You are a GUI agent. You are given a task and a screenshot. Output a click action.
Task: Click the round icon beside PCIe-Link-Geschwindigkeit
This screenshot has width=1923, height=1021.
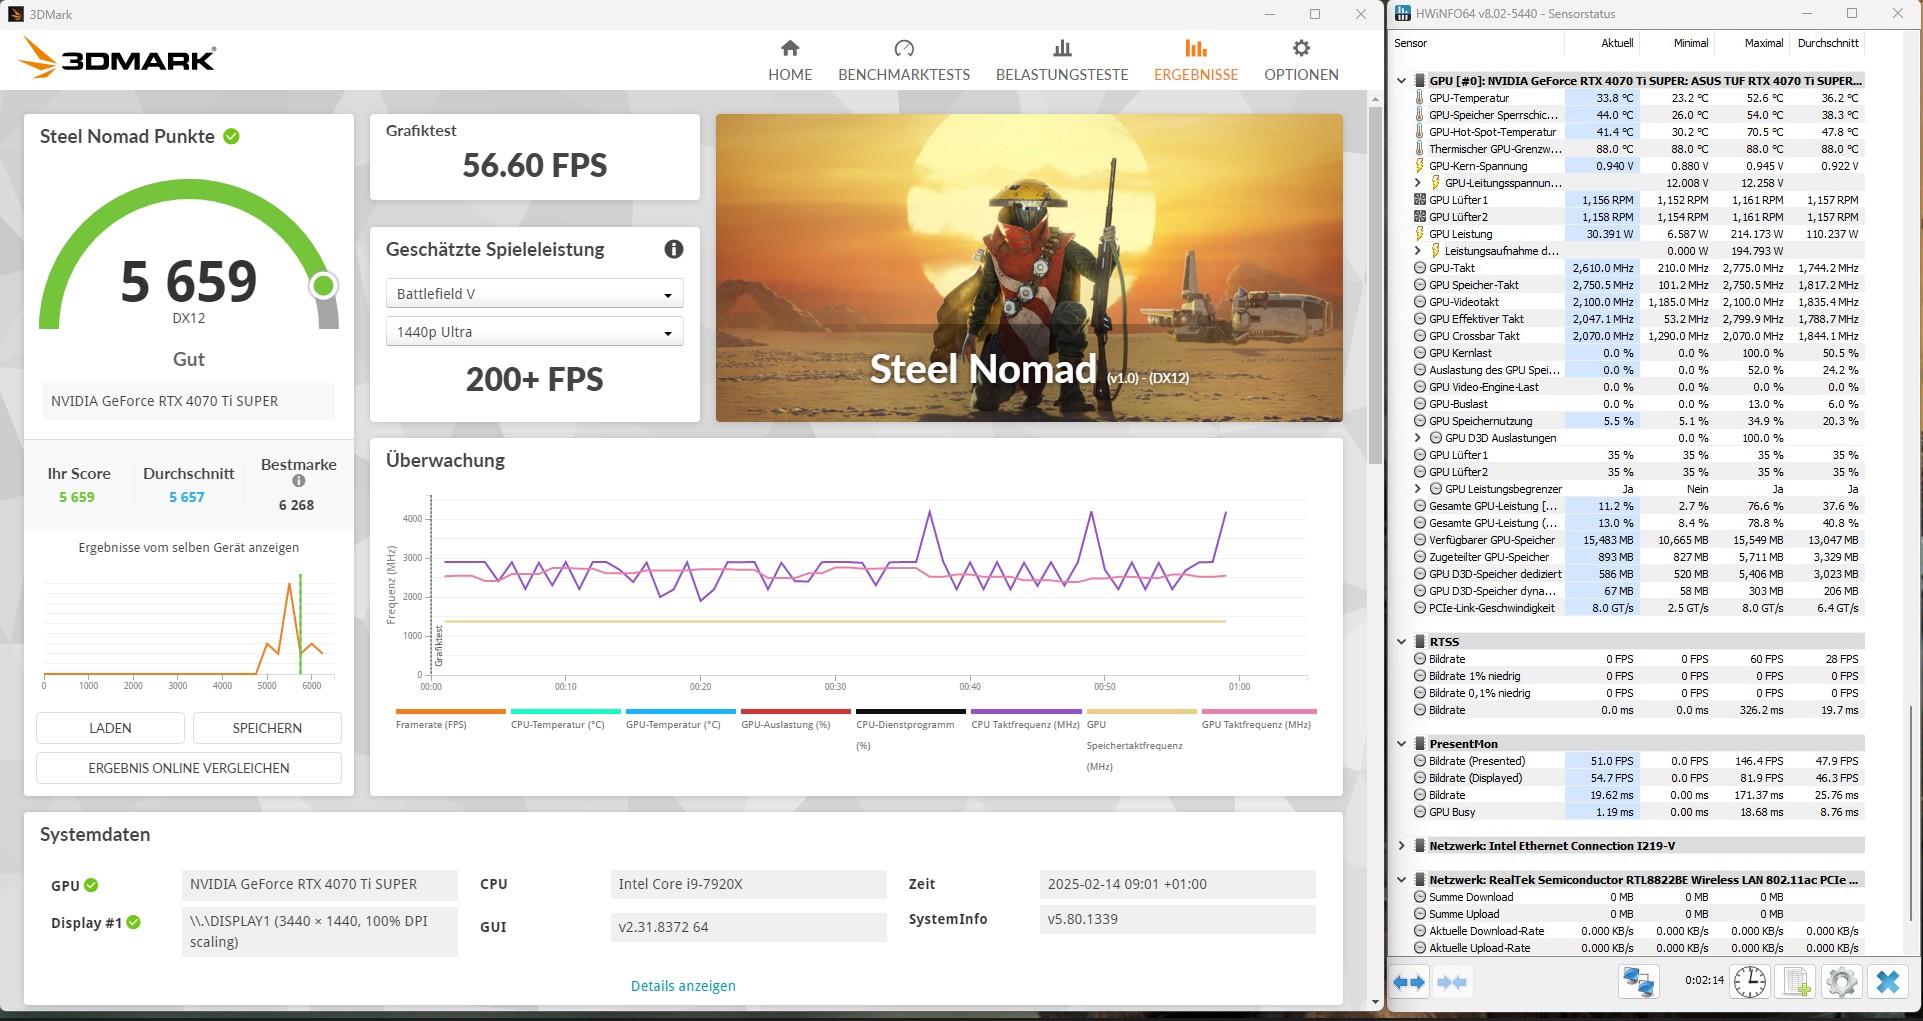tap(1419, 608)
